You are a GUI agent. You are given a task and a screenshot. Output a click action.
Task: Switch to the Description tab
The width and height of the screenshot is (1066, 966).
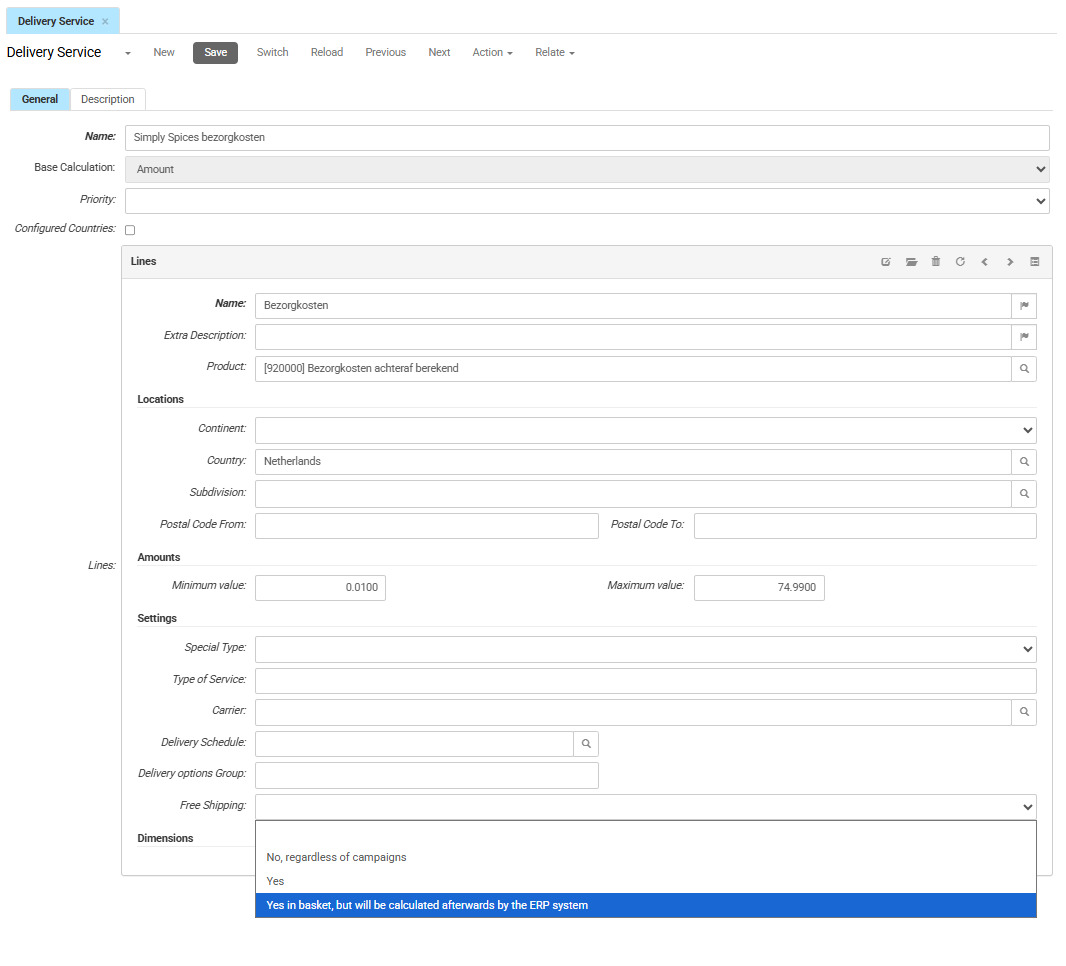pyautogui.click(x=107, y=99)
